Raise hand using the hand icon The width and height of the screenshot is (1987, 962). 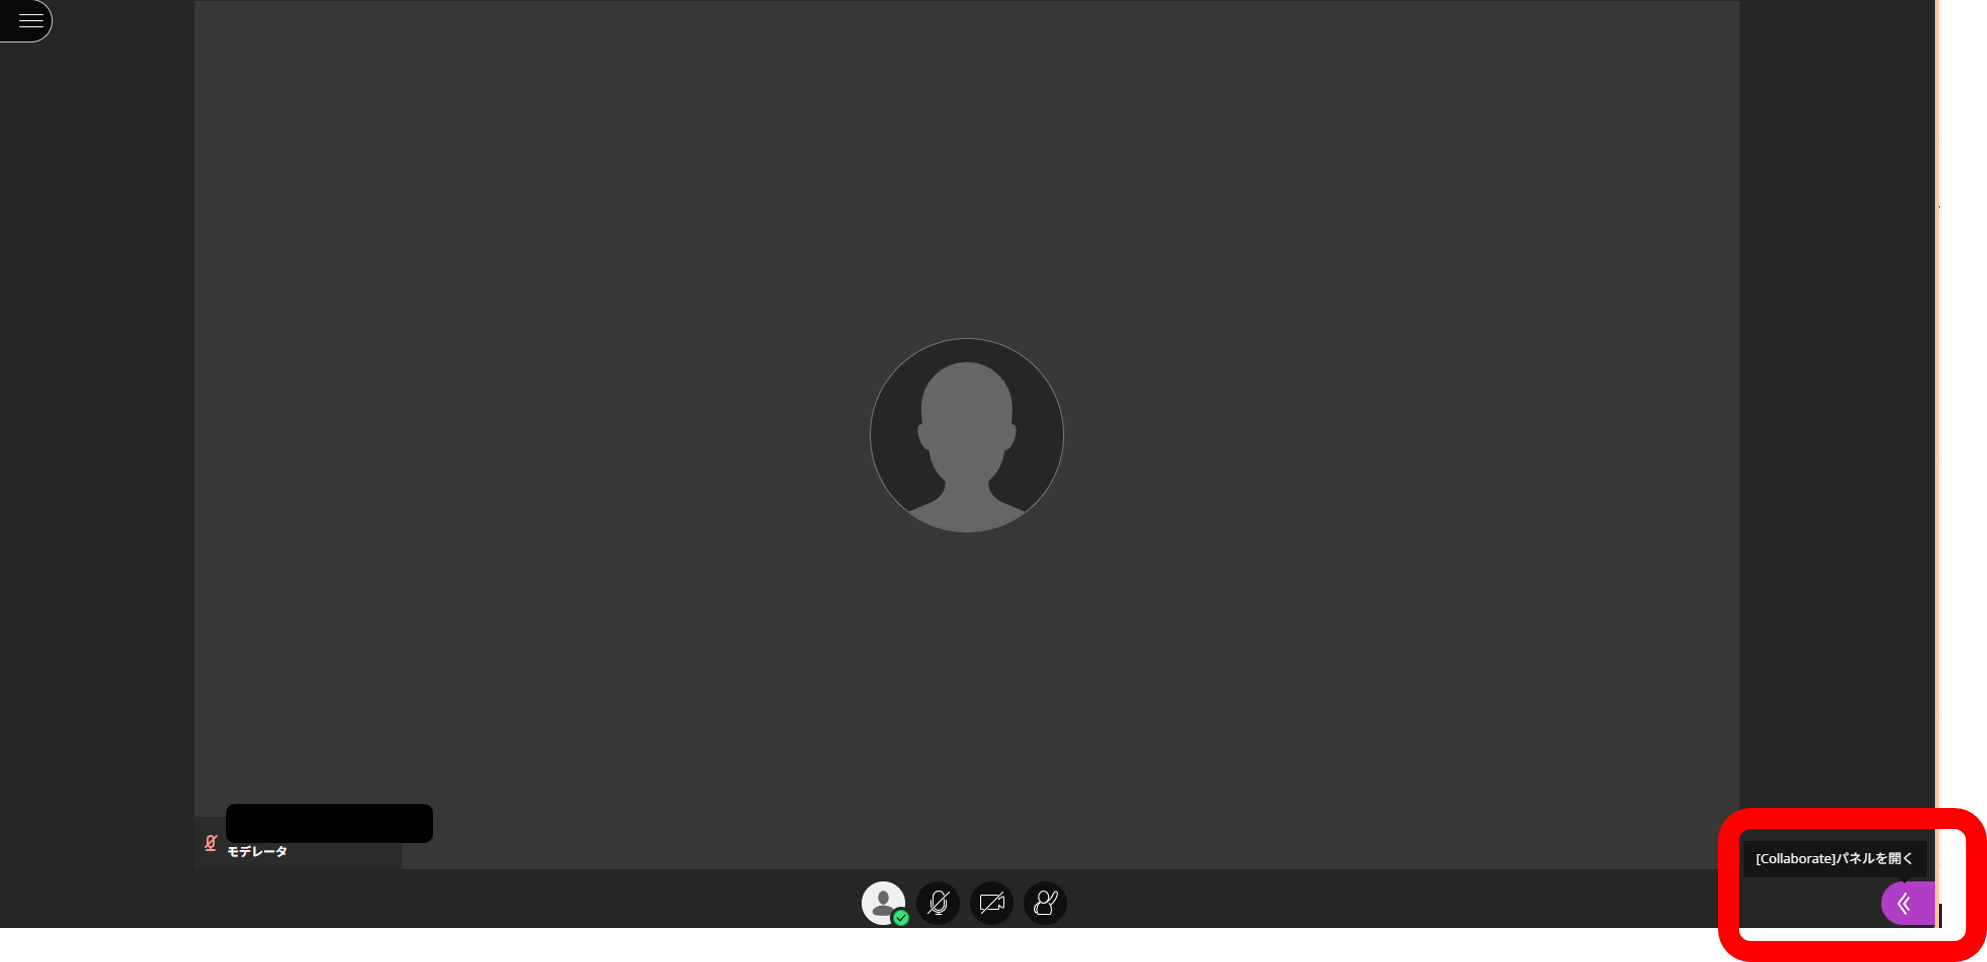tap(1045, 903)
